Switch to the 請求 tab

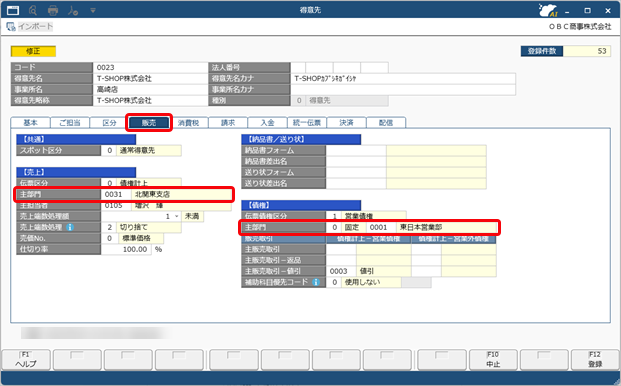coord(228,123)
